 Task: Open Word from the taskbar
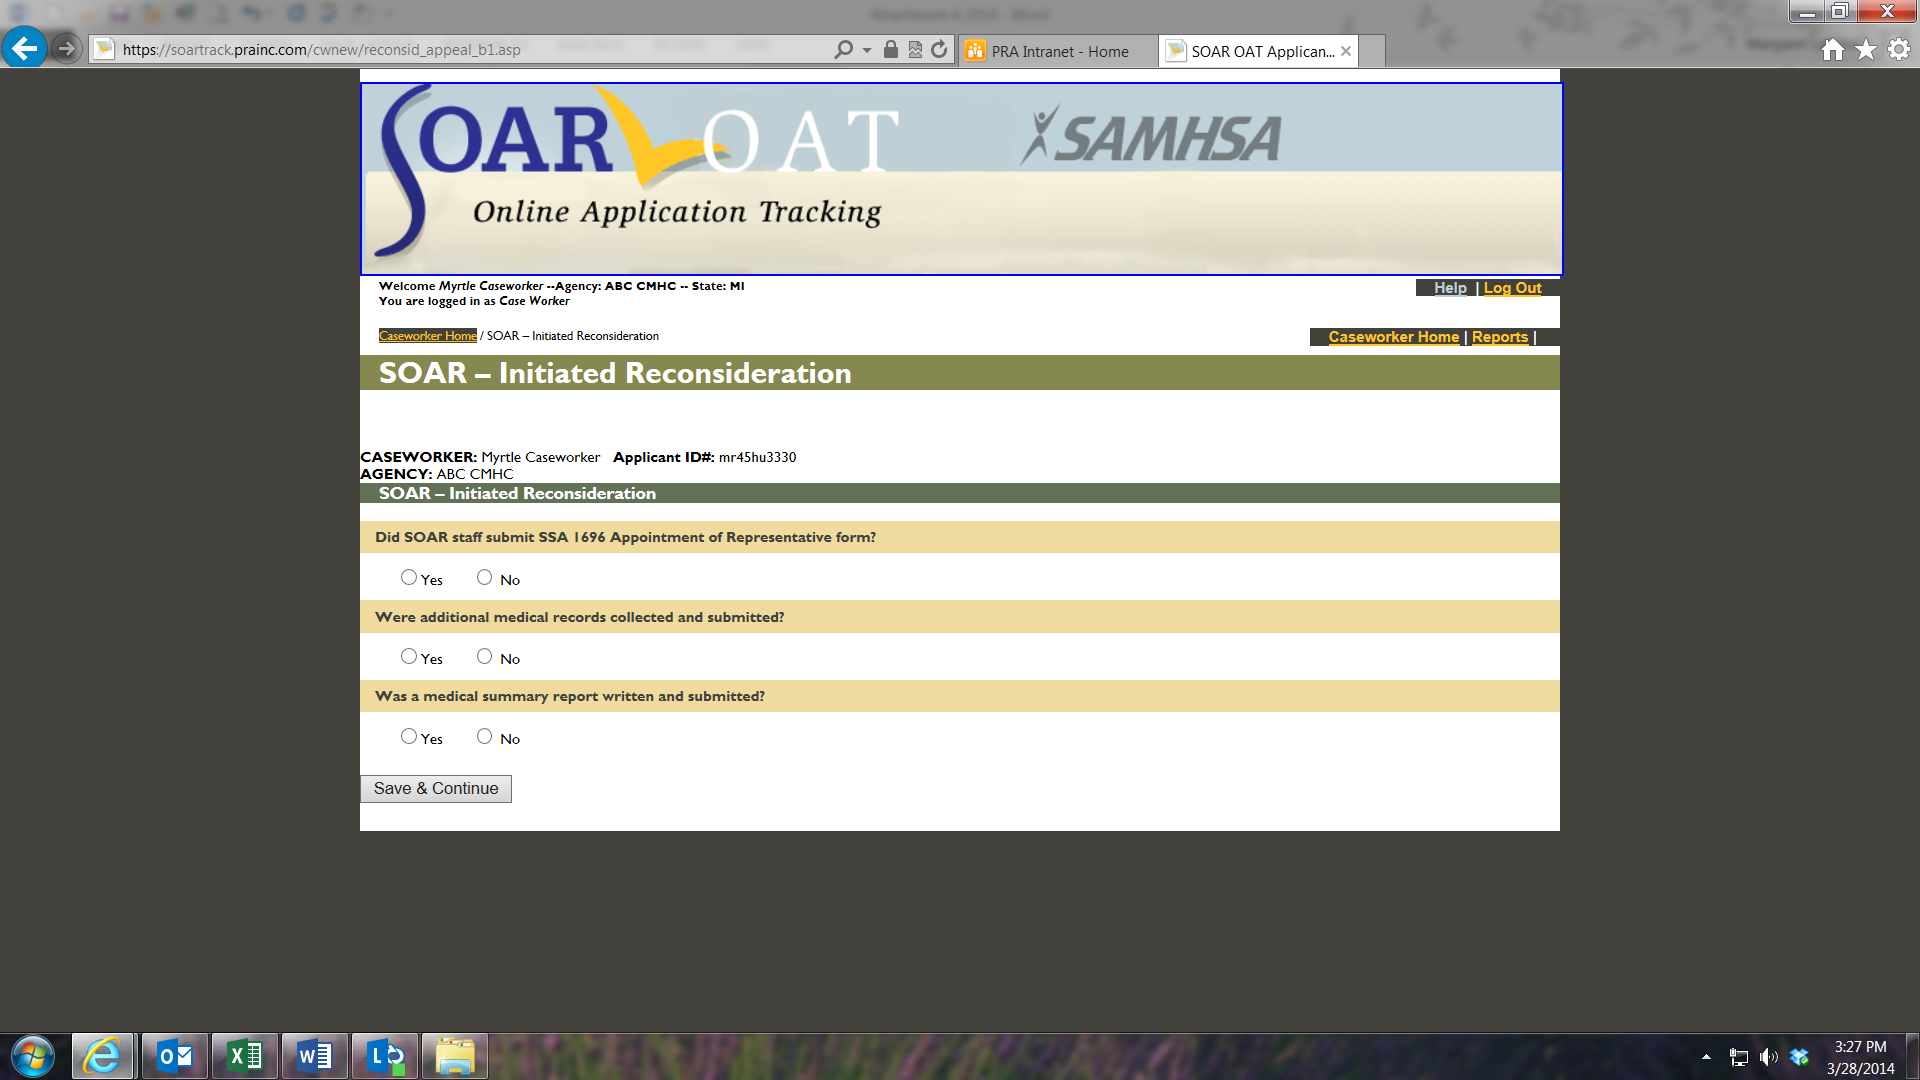tap(315, 1056)
